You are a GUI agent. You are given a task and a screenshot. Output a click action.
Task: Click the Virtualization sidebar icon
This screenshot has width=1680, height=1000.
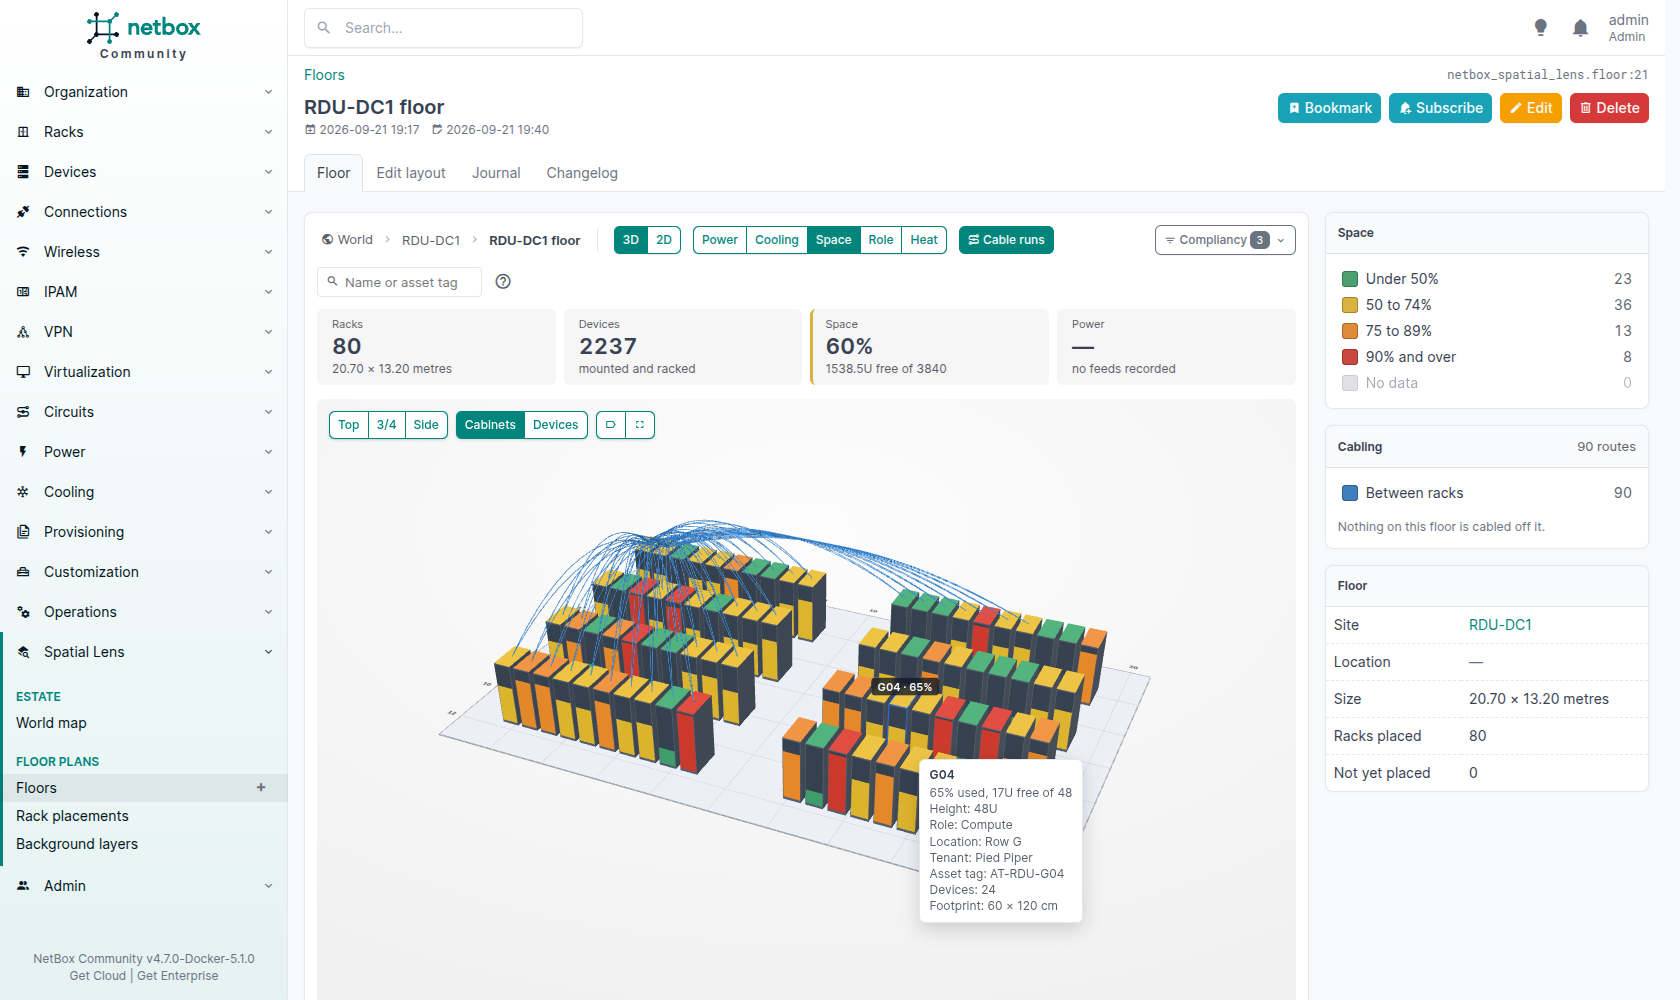[x=23, y=372]
